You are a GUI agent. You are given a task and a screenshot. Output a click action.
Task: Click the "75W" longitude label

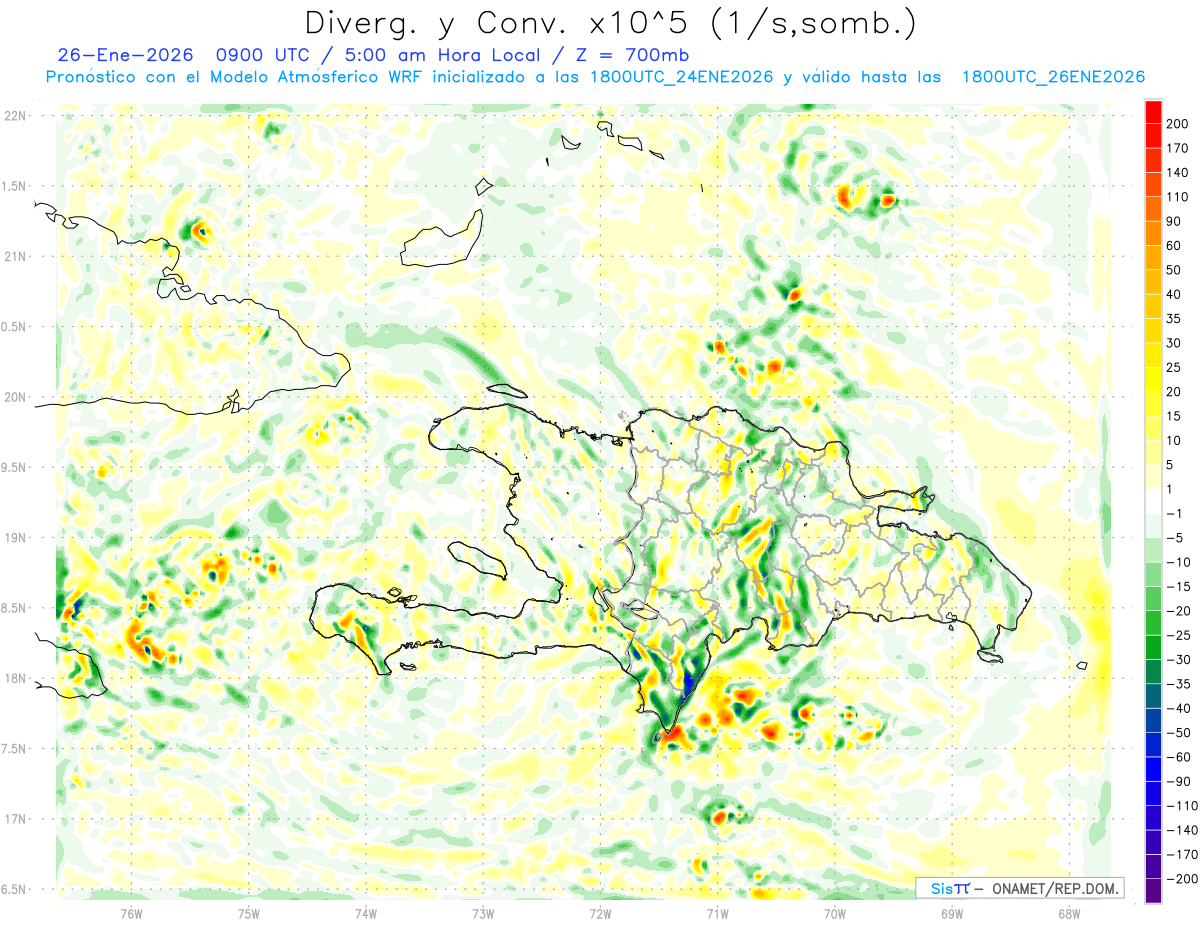point(249,913)
